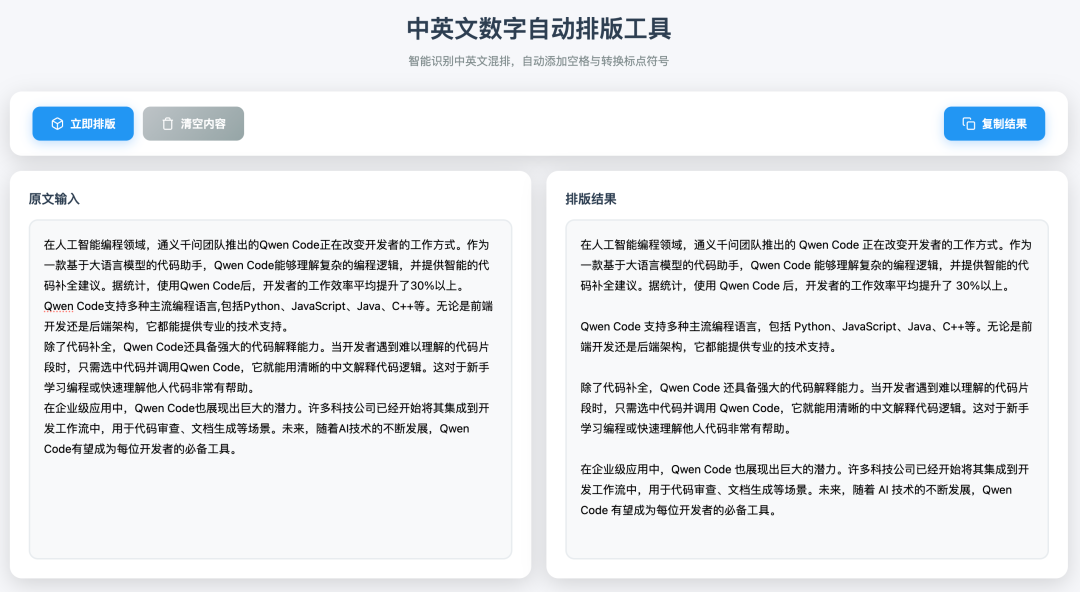The image size is (1080, 592).
Task: Click the empty bottom area of 排版结果 box
Action: coord(806,540)
